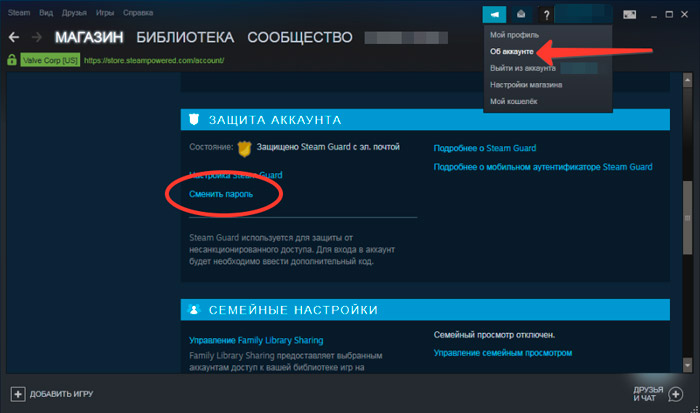Go to the СООБЩЕСТВО tab
The image size is (700, 413).
point(300,38)
